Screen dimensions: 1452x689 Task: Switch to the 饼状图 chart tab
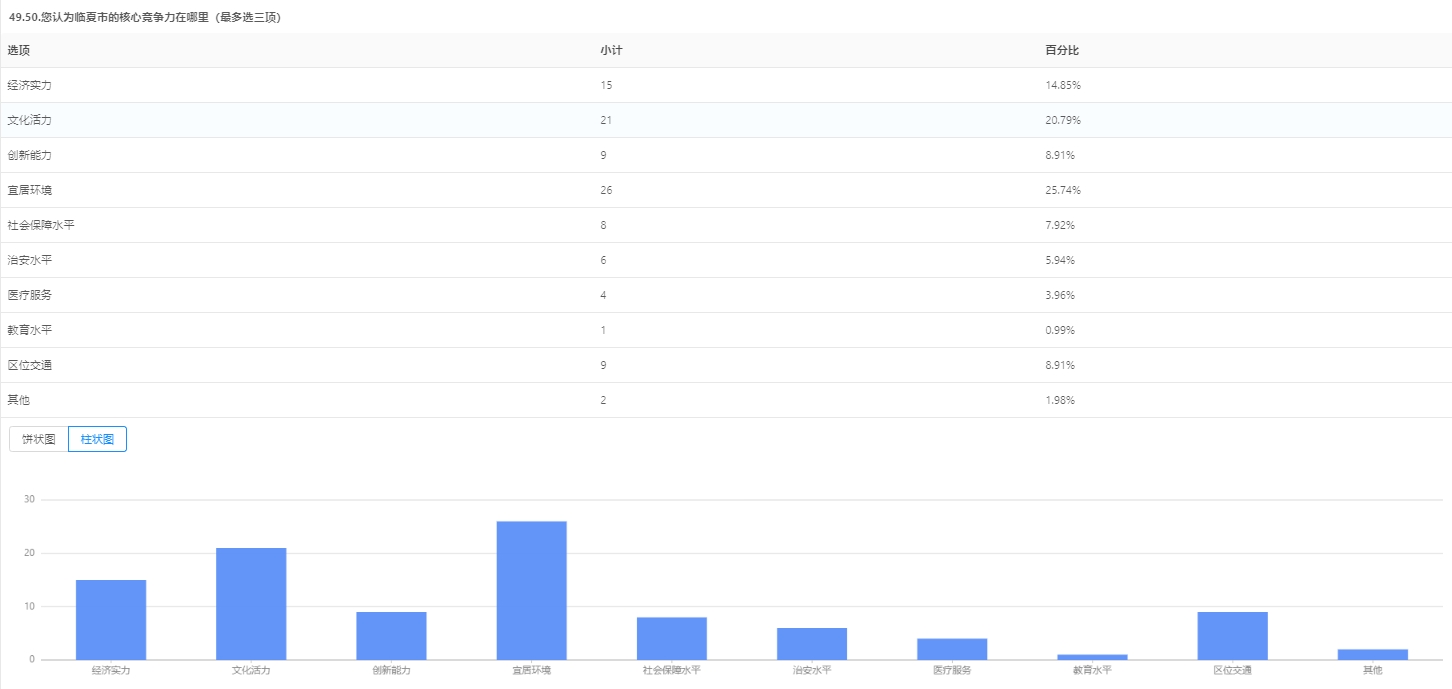click(39, 439)
